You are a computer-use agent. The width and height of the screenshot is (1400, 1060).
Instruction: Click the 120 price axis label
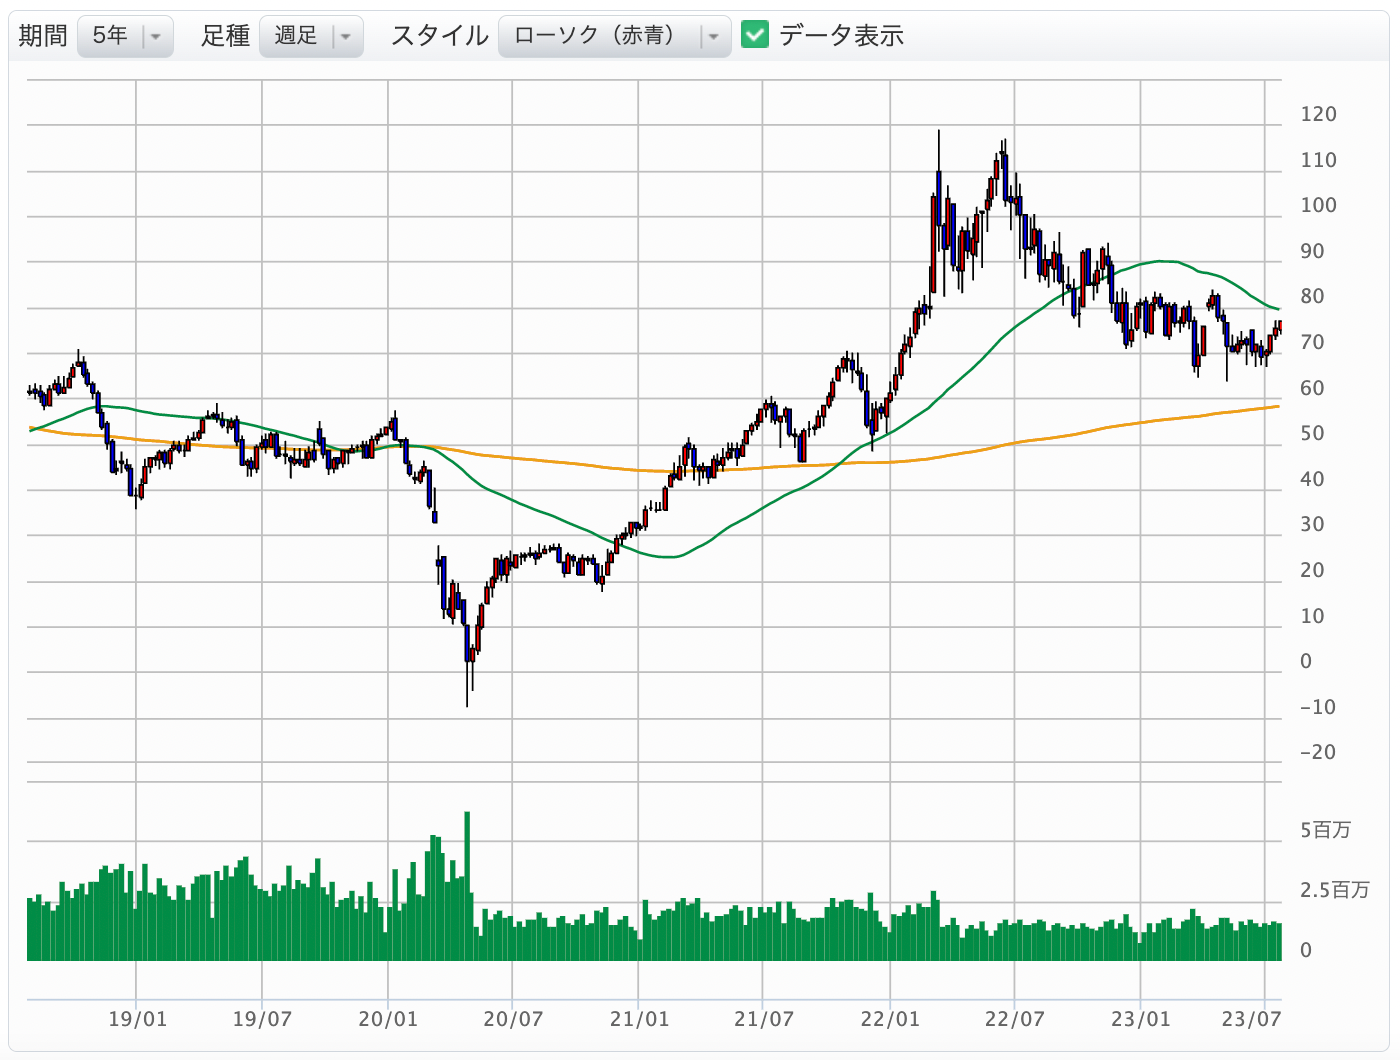(1318, 114)
